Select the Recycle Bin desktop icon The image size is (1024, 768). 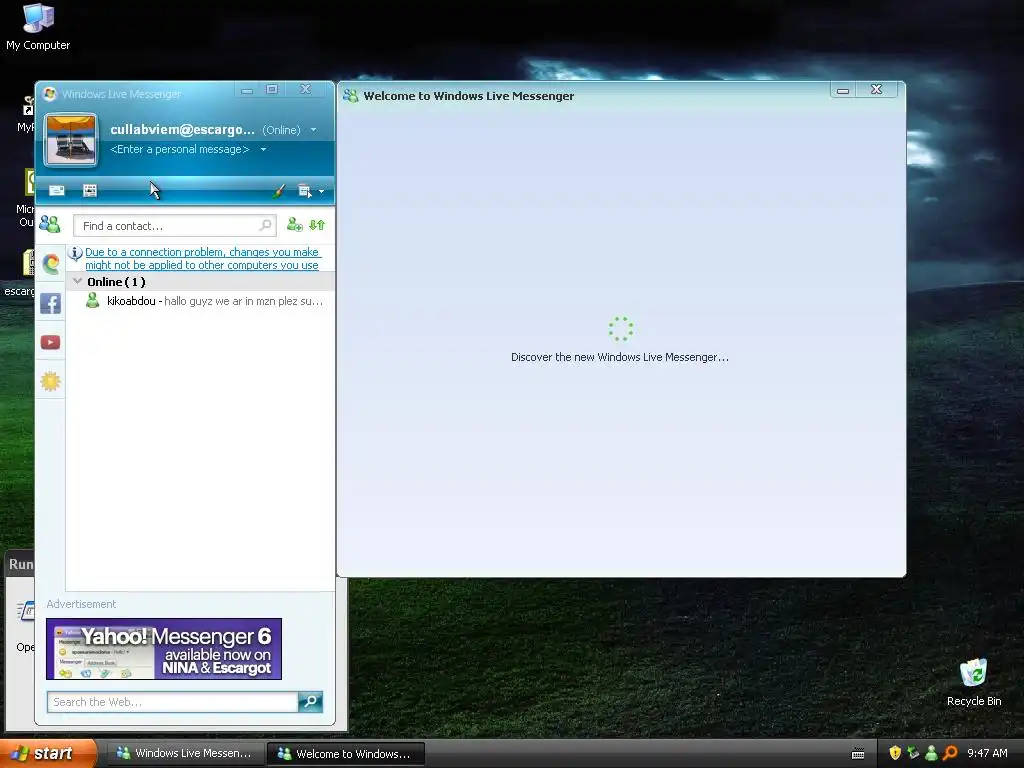pyautogui.click(x=974, y=683)
